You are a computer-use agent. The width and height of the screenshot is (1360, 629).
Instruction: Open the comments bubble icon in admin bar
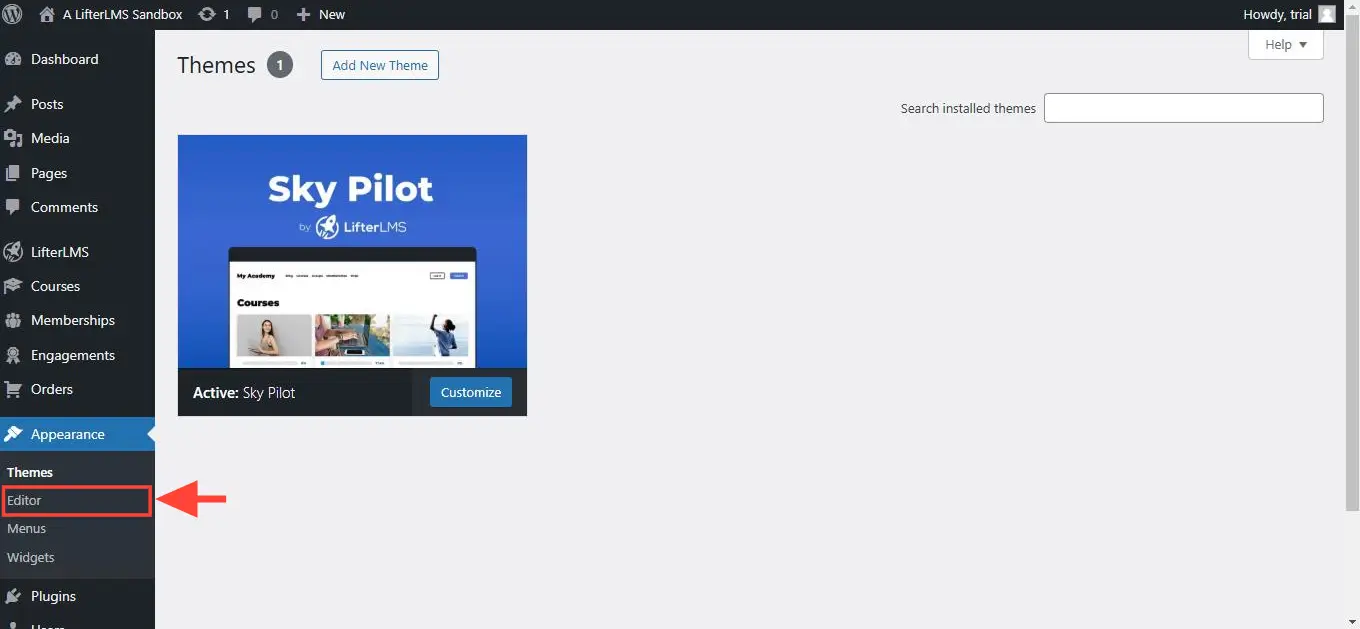coord(254,14)
